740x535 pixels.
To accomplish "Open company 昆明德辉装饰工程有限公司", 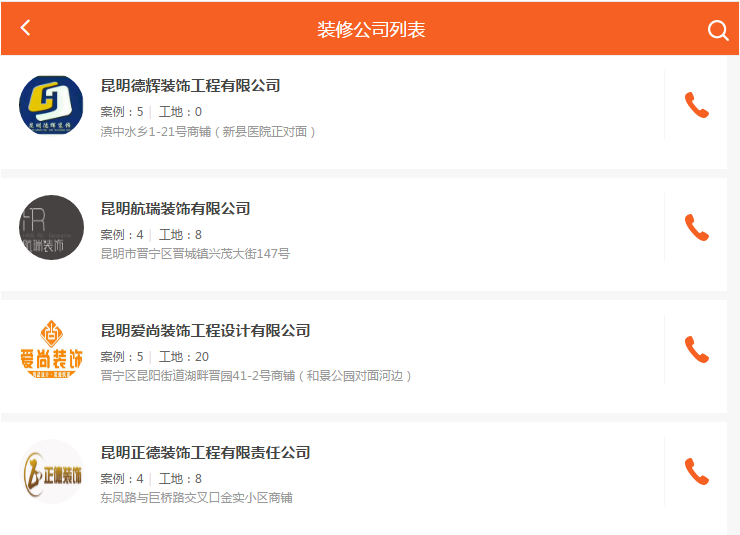I will tap(191, 86).
